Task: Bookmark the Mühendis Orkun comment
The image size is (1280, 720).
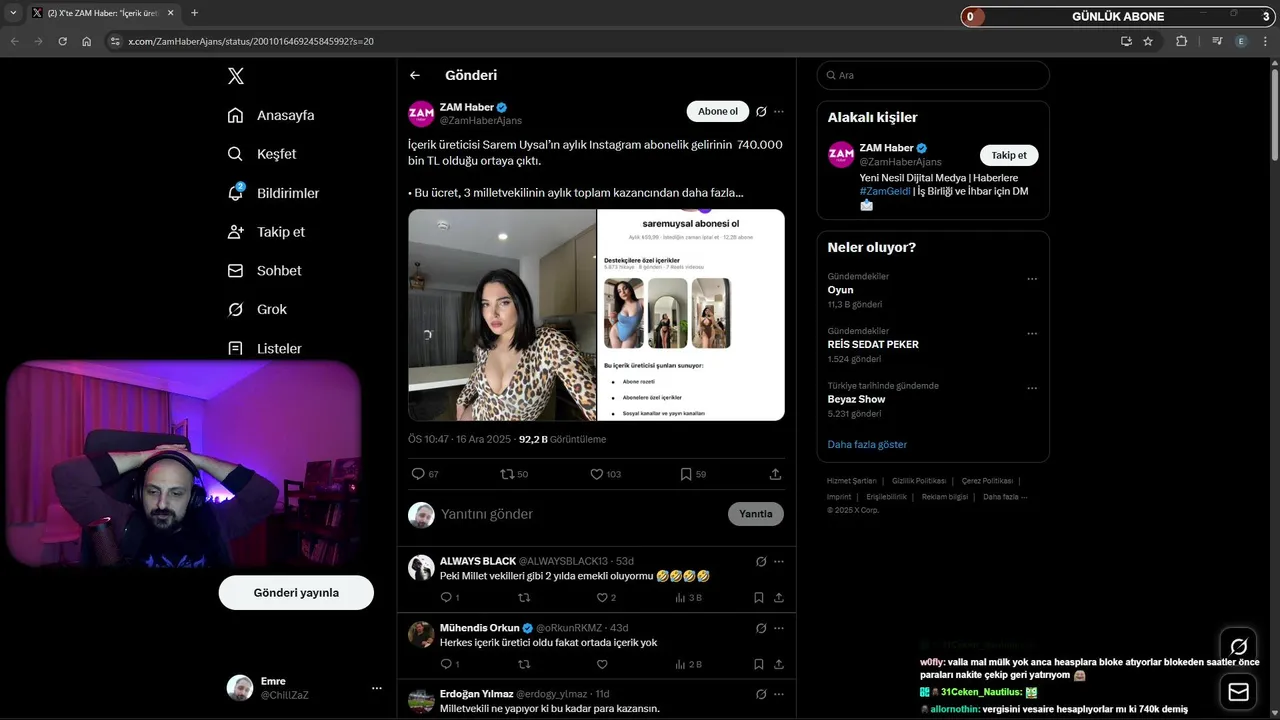Action: click(759, 664)
